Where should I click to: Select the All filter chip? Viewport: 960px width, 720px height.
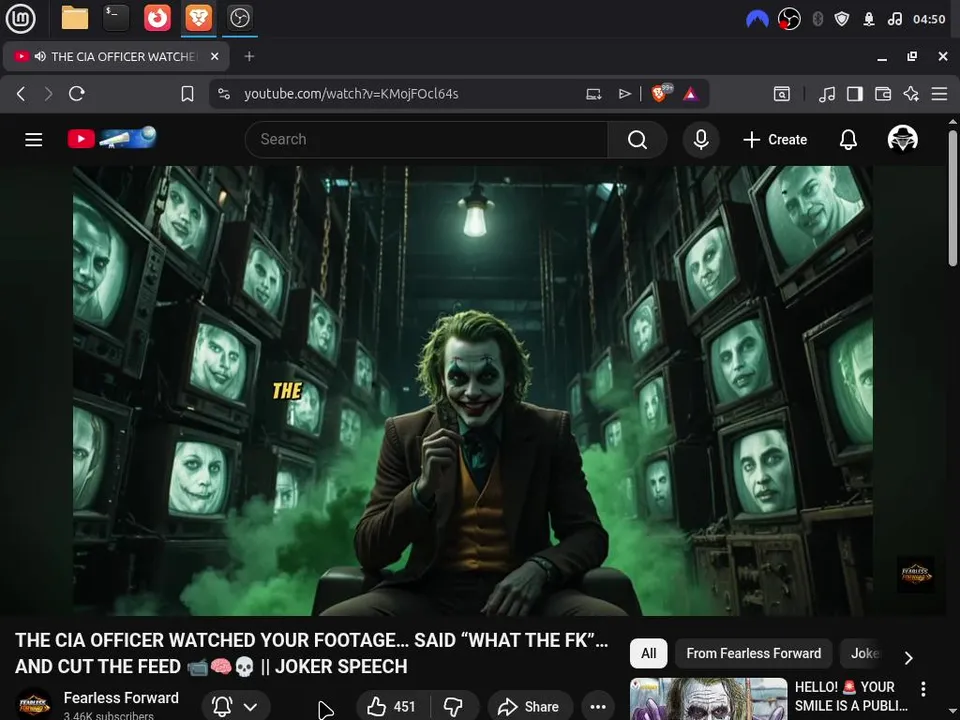coord(648,653)
